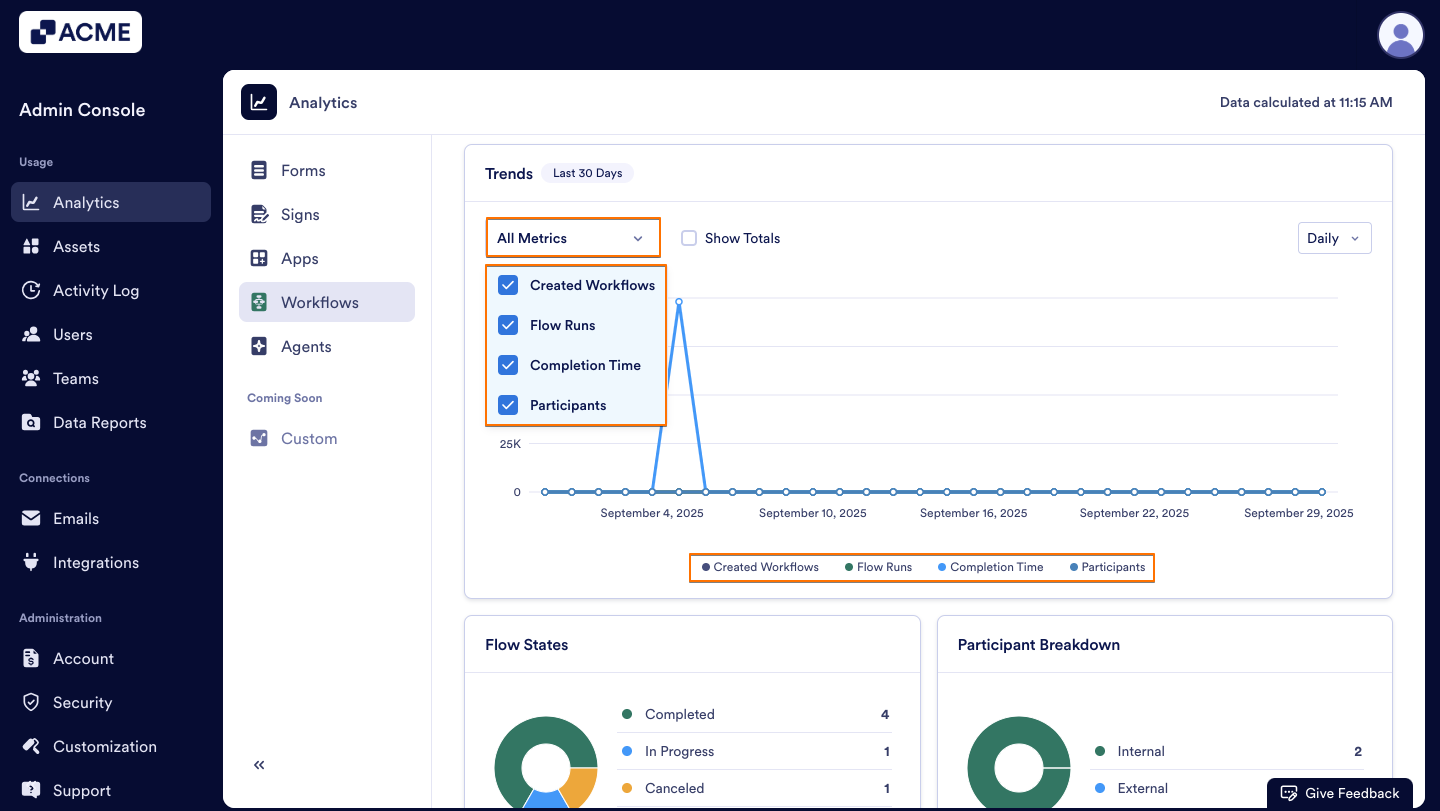Open the Daily interval dropdown
Screen dimensions: 1440x811
click(x=1334, y=237)
